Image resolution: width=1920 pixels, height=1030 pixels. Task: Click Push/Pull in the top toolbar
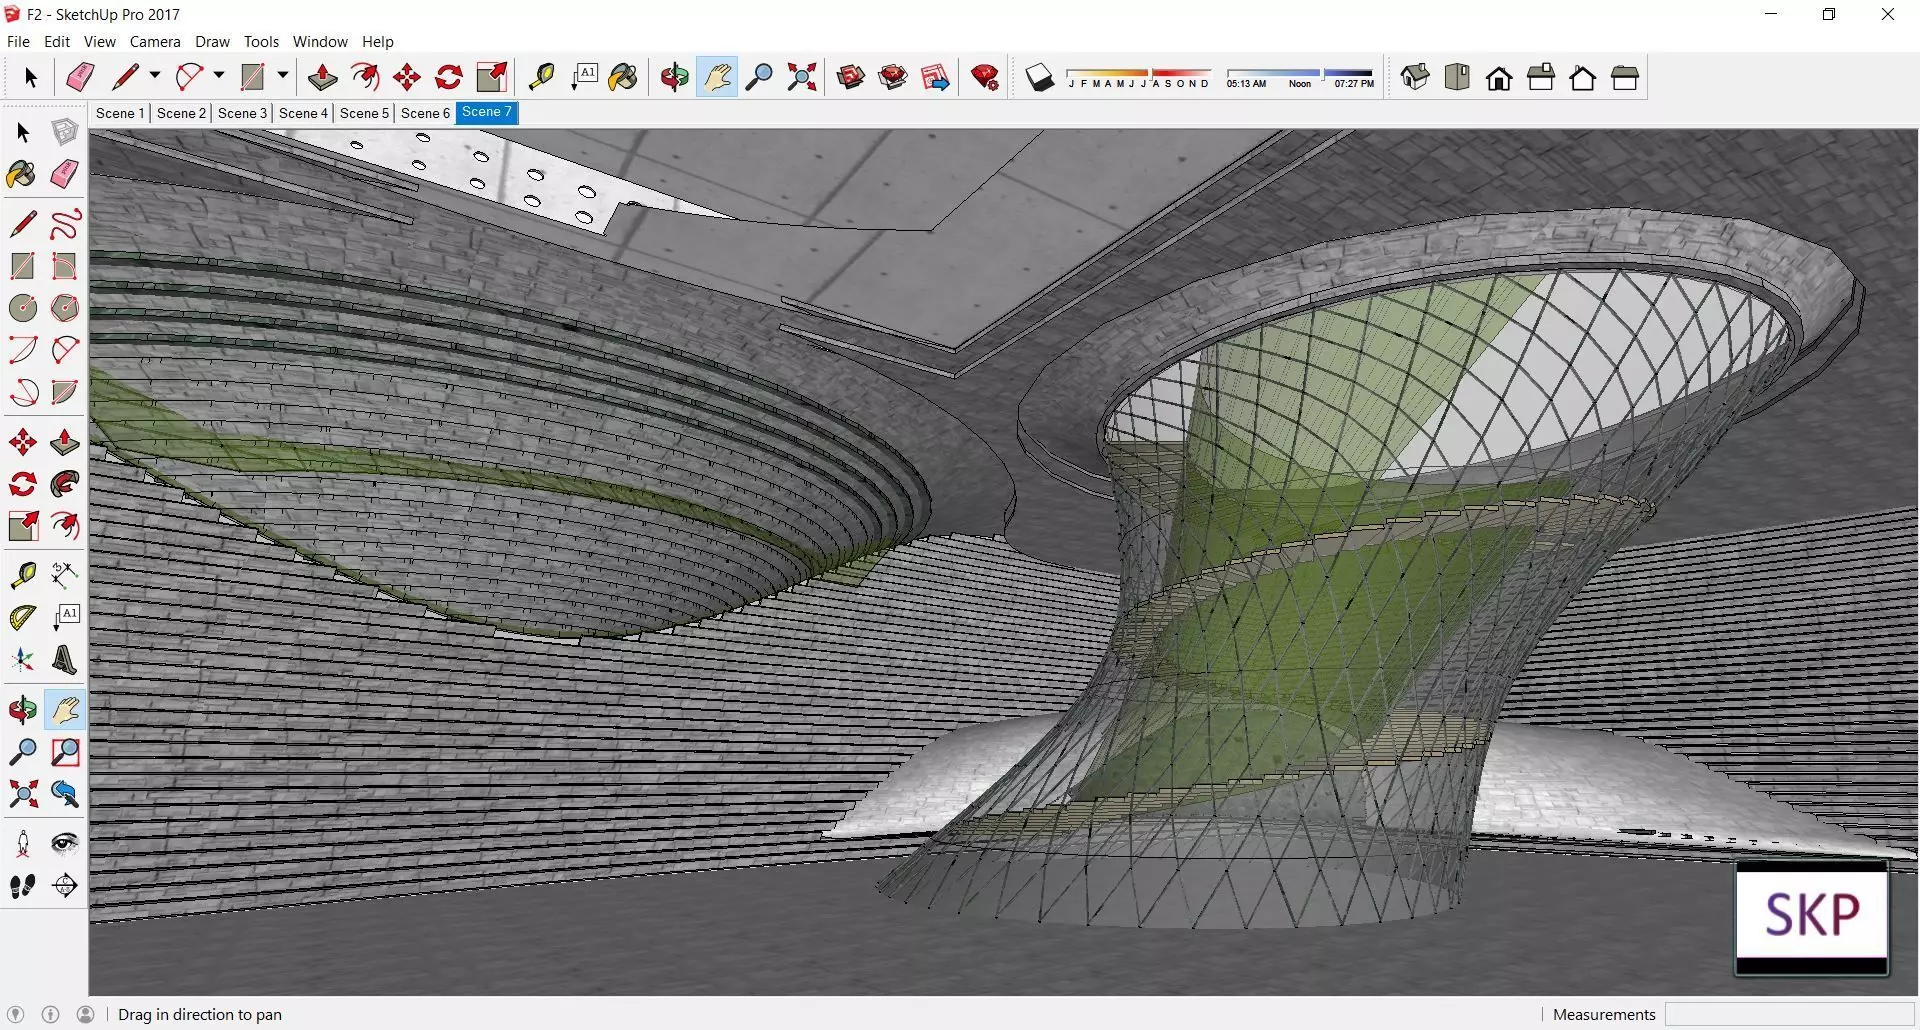click(322, 77)
